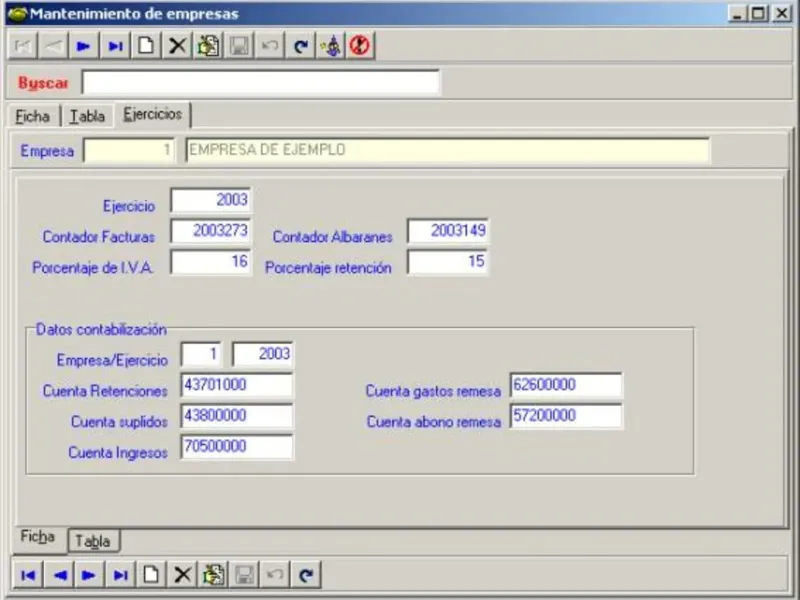This screenshot has height=600, width=800.
Task: Jump to last ejercicio in bottom toolbar
Action: click(120, 575)
